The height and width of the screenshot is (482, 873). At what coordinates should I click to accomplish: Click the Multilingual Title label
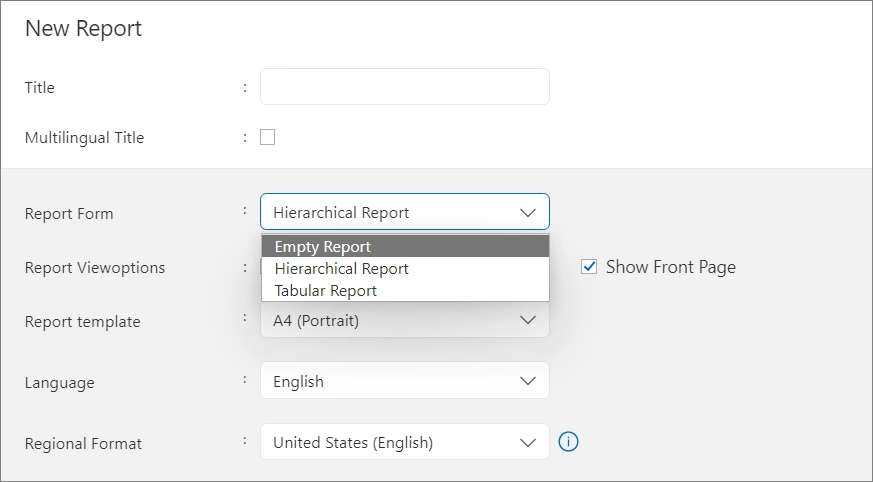[84, 137]
